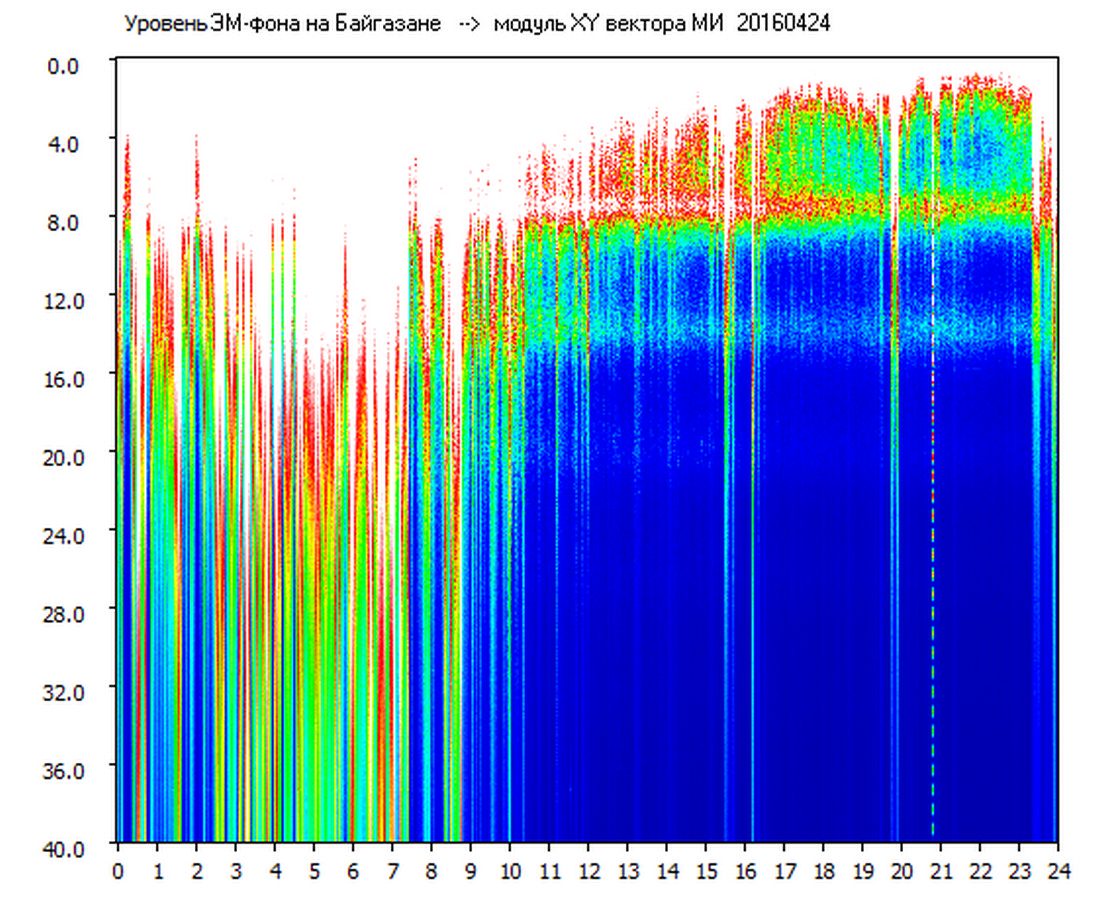Click hour 24 at the time axis end
The height and width of the screenshot is (900, 1096).
point(1057,872)
